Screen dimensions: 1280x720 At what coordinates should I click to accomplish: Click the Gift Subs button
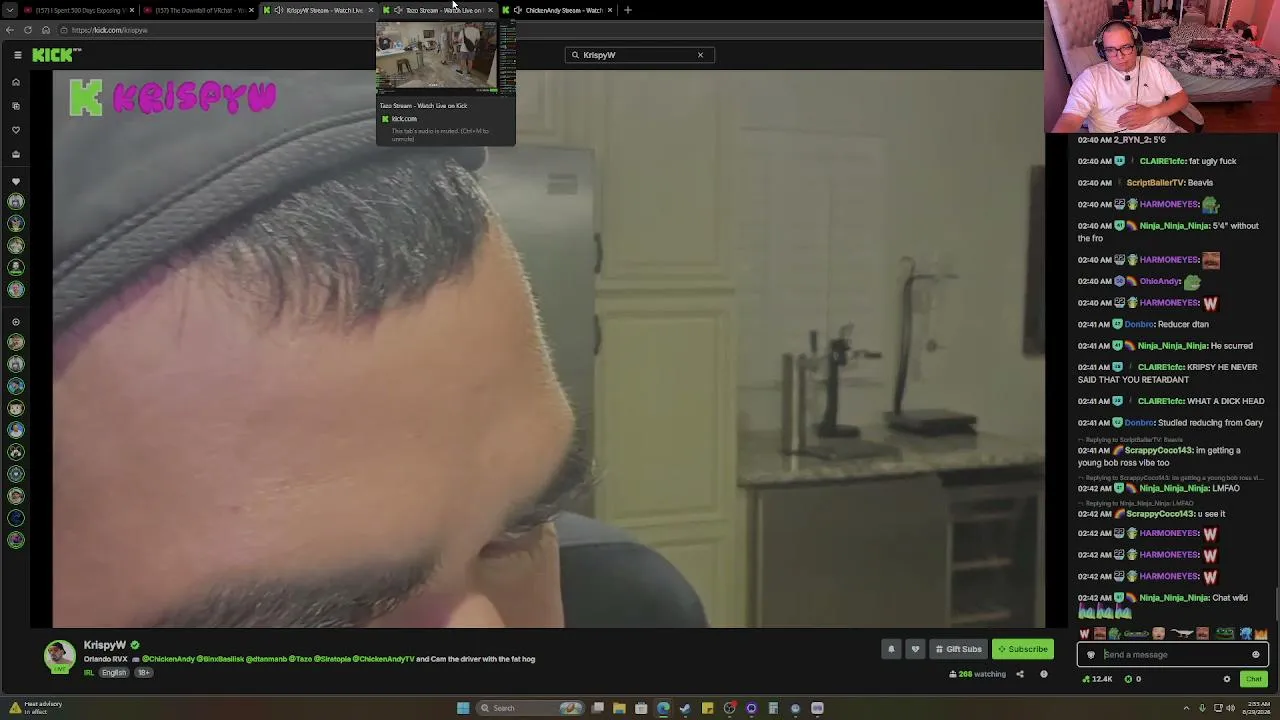pos(958,649)
